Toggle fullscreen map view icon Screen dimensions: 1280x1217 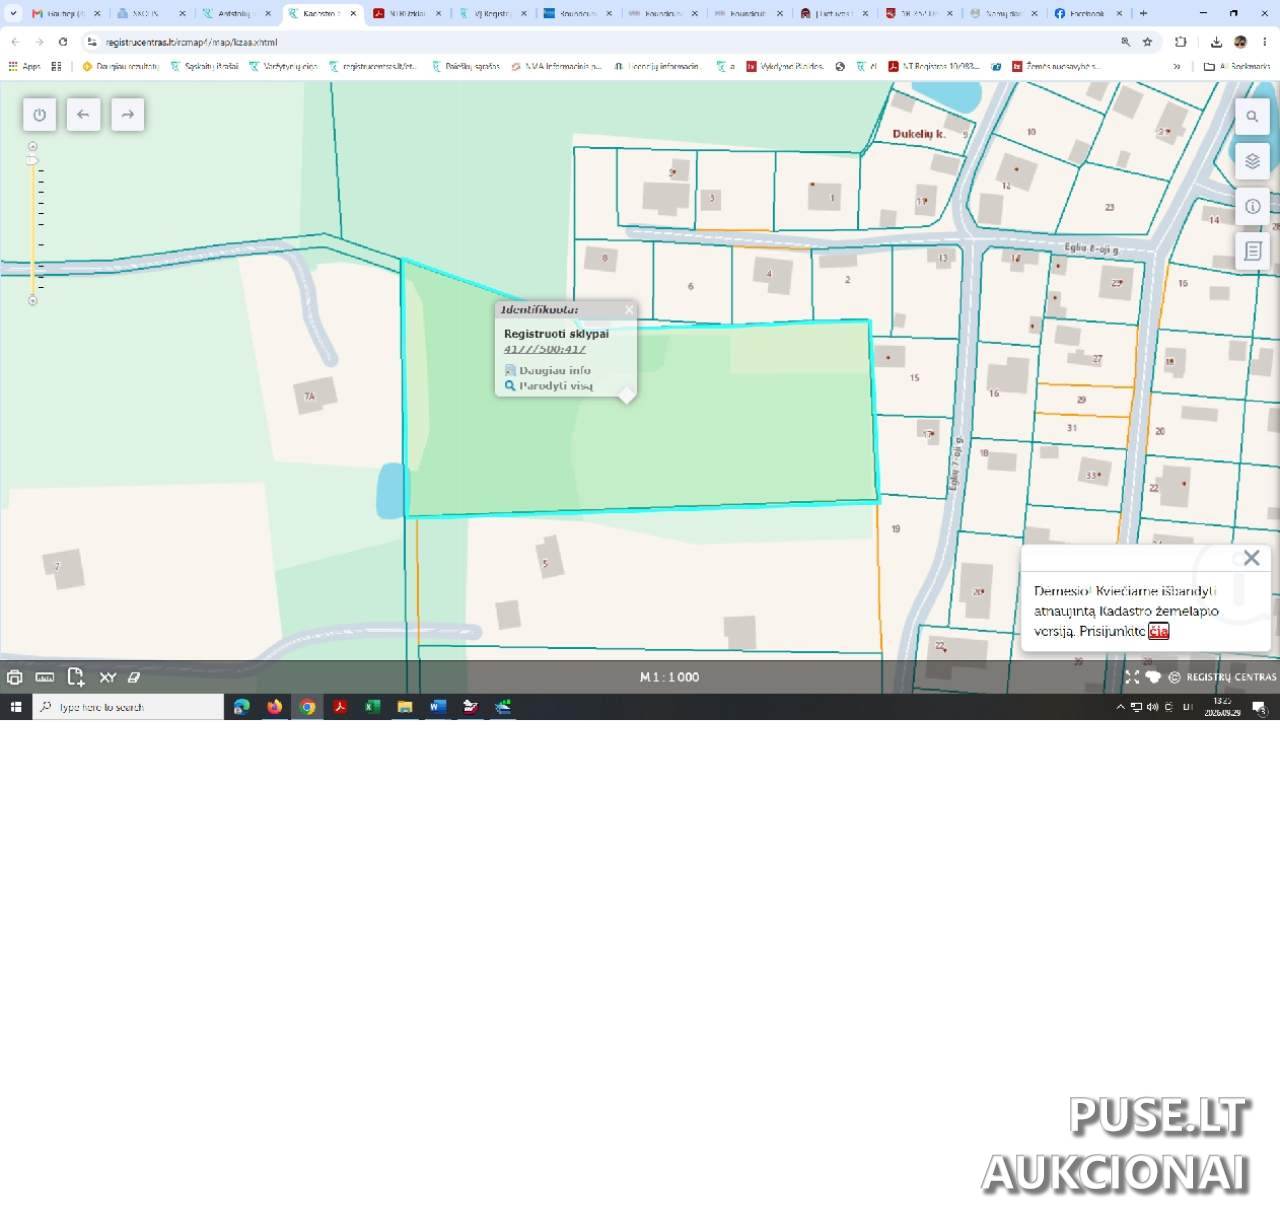[1132, 677]
